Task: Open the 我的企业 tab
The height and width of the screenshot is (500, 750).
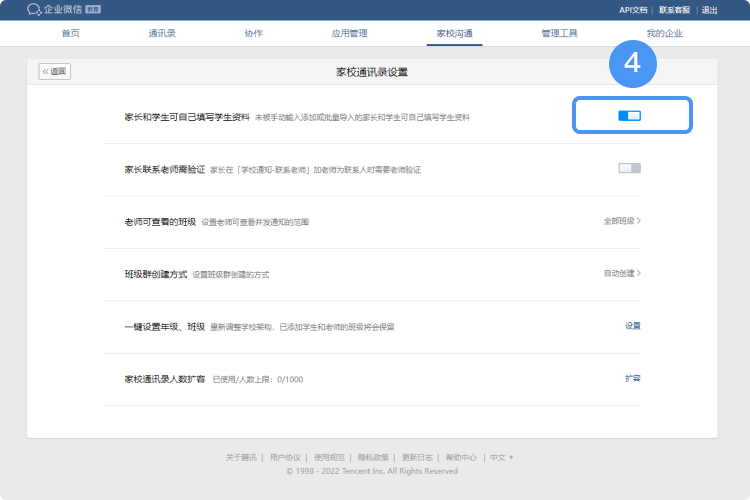Action: [664, 33]
